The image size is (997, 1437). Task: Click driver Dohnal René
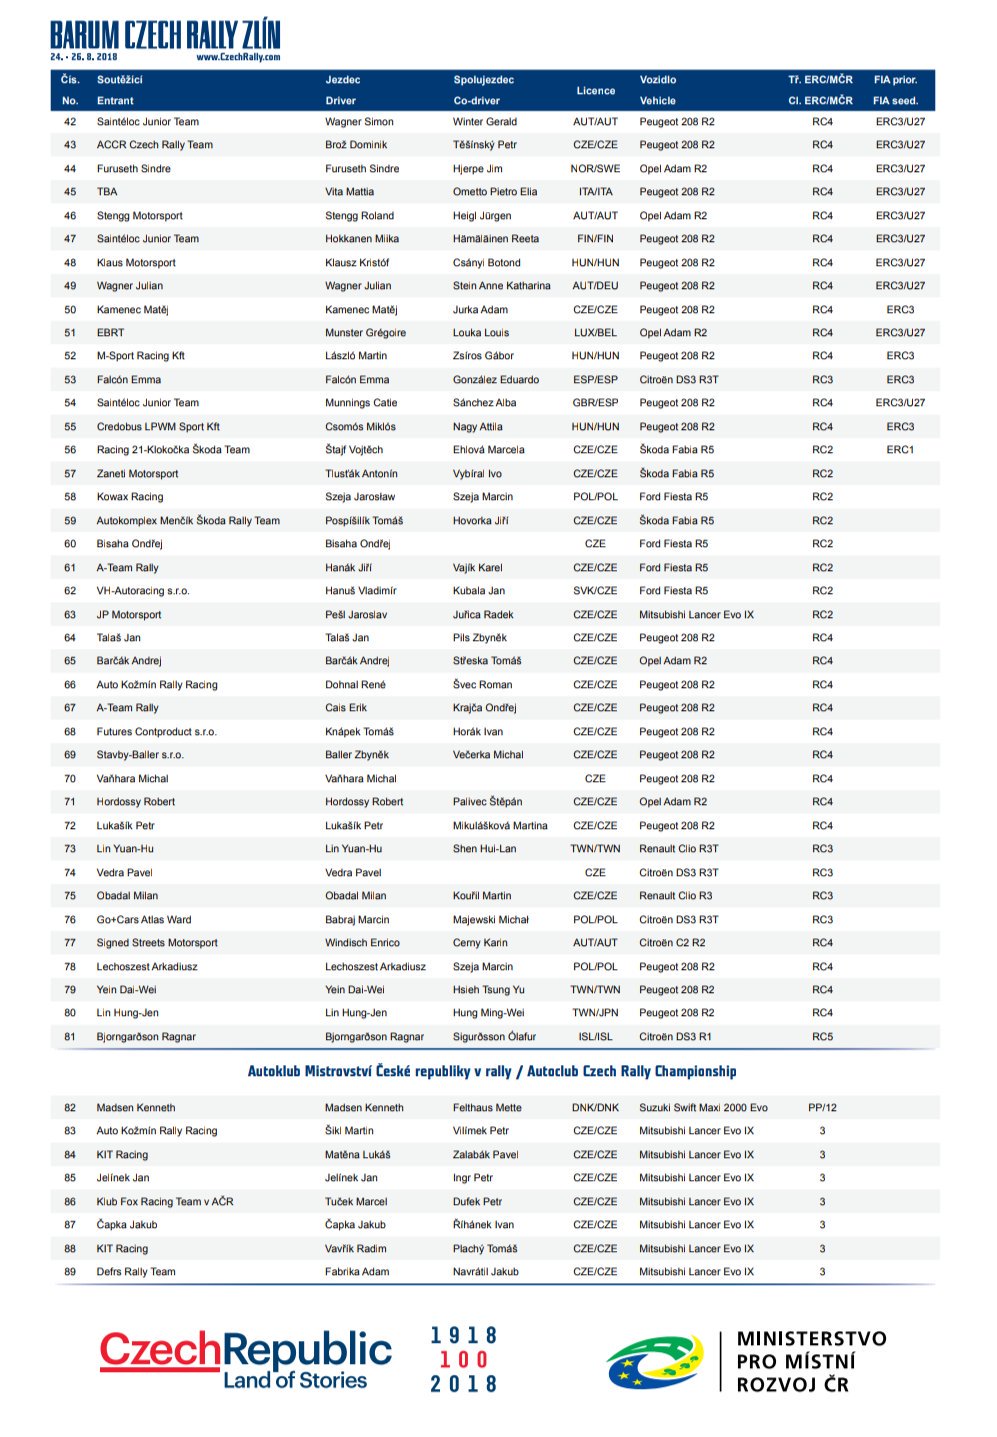[x=355, y=685]
